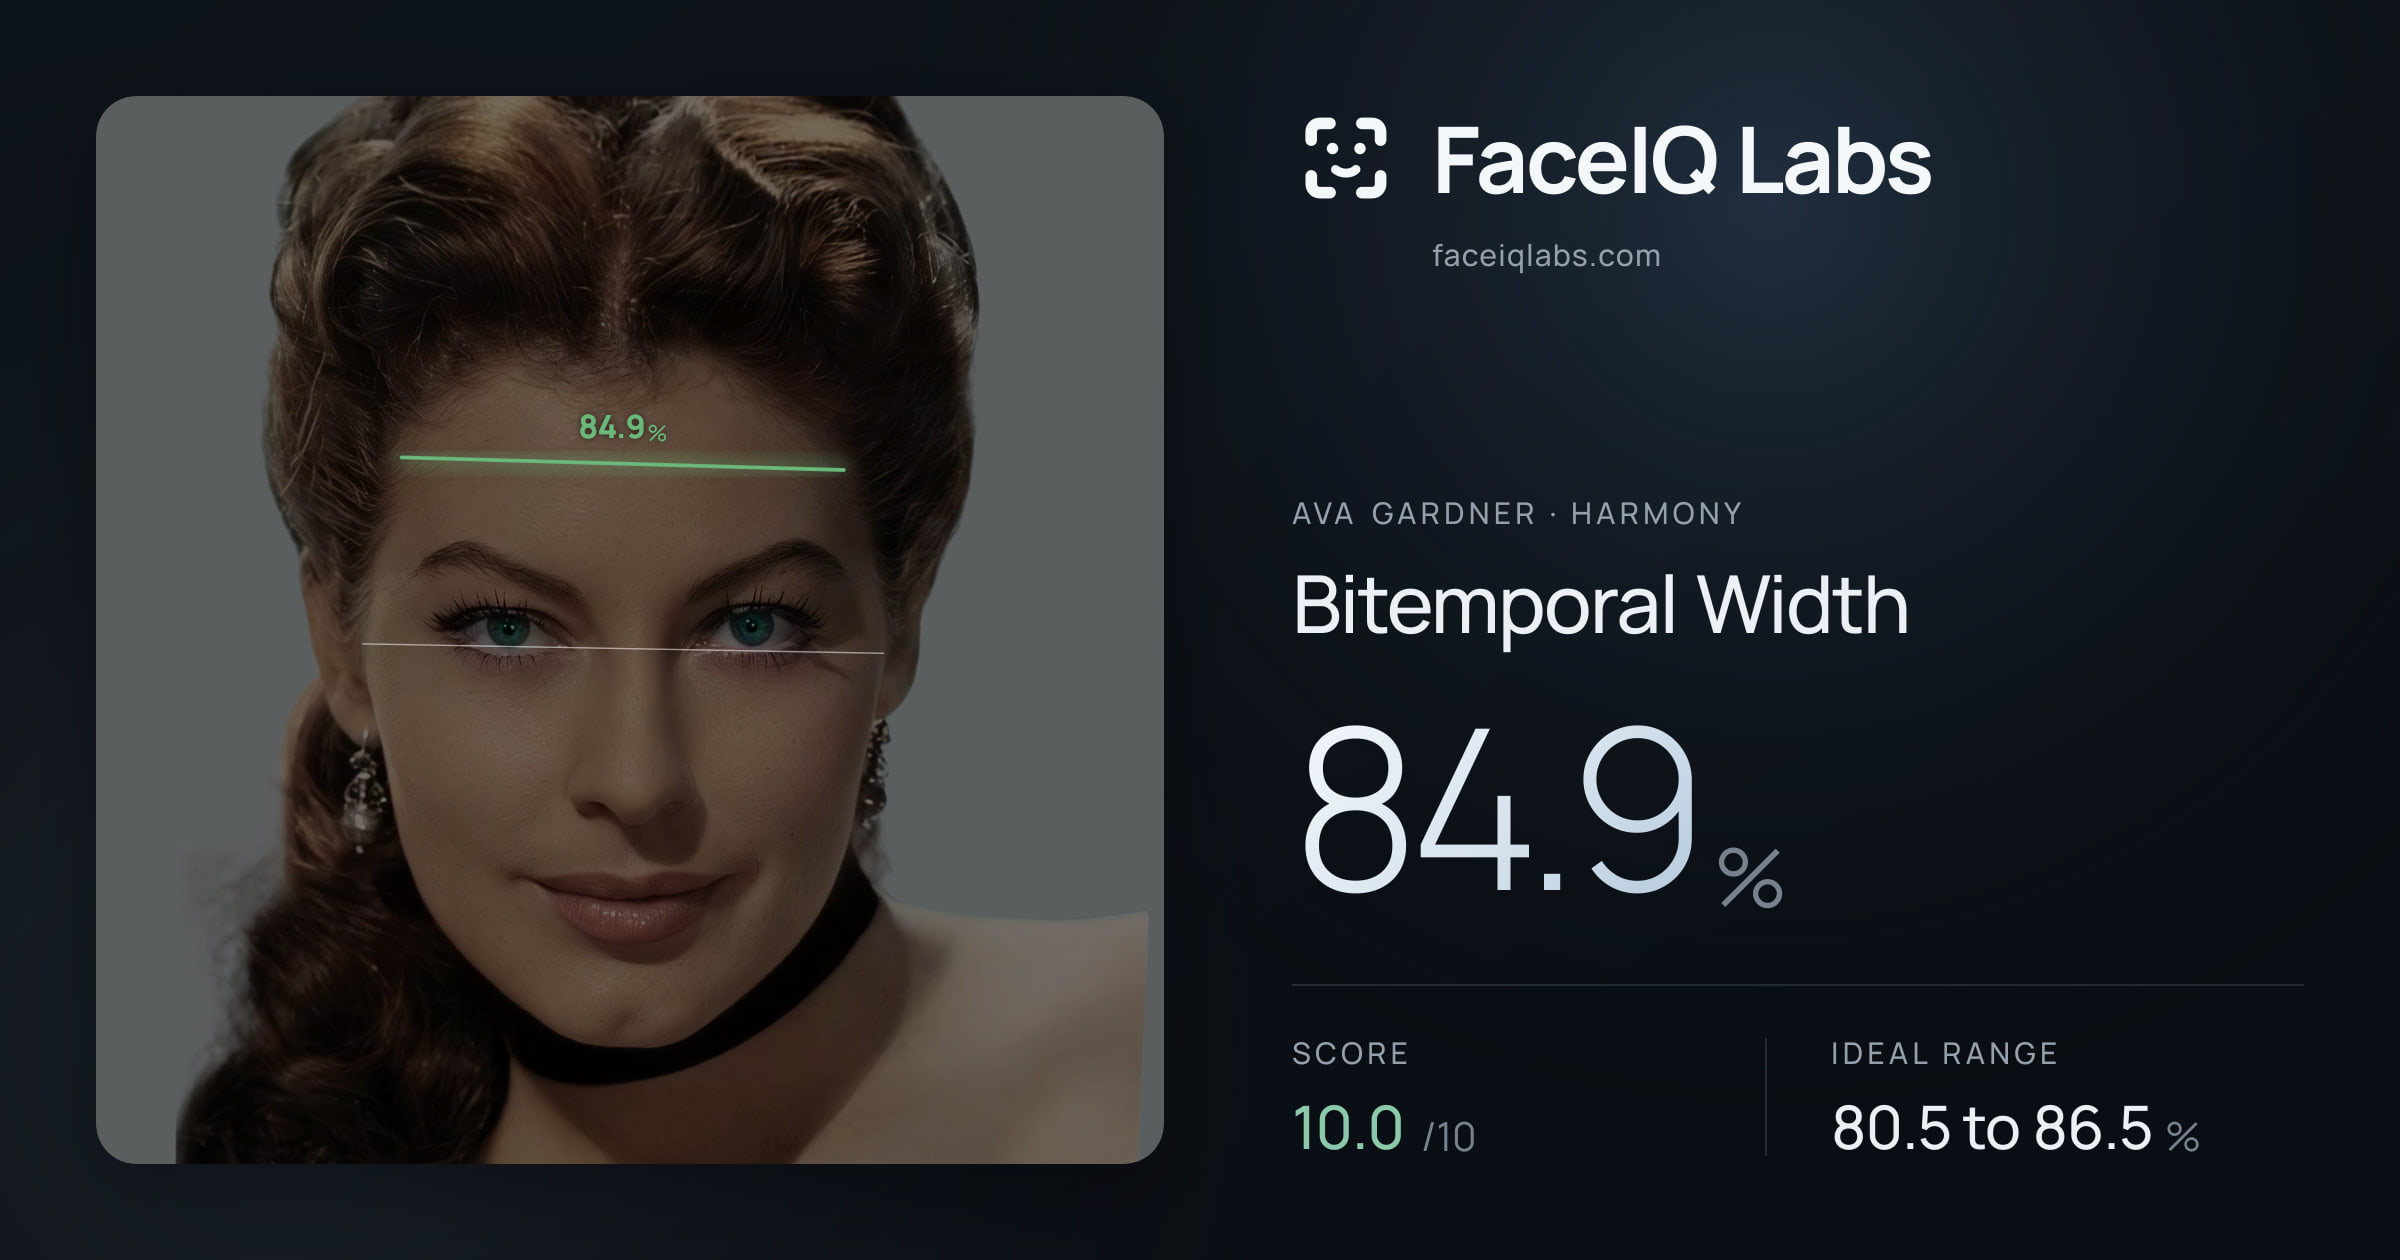Click the green bitemporal measurement line
Image resolution: width=2400 pixels, height=1260 pixels.
point(622,463)
